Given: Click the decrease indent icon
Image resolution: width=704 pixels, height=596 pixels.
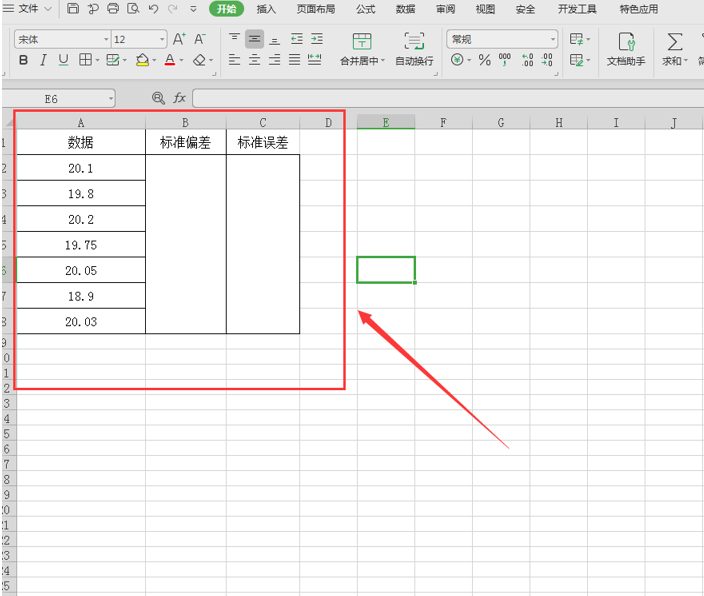Looking at the screenshot, I should pos(297,39).
